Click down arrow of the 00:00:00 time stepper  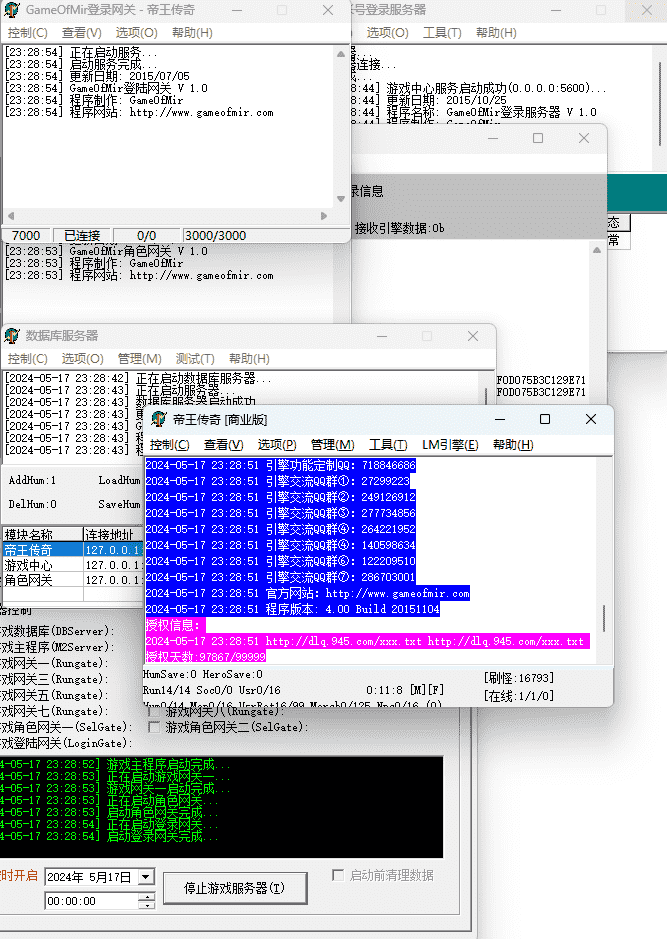click(x=147, y=905)
